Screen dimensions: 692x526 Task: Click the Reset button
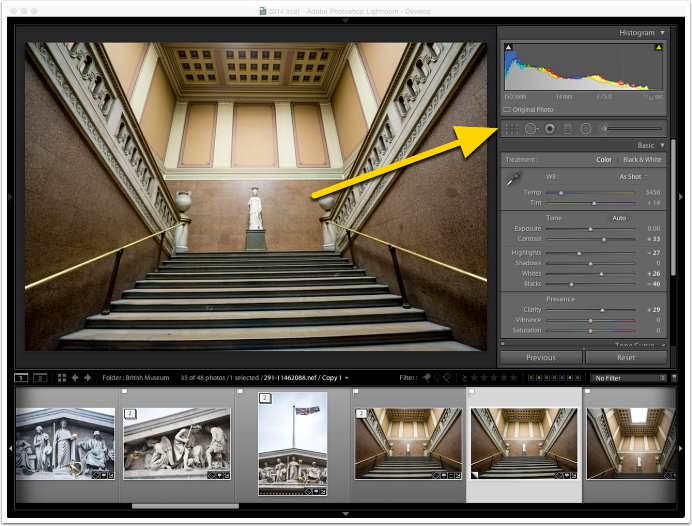626,357
